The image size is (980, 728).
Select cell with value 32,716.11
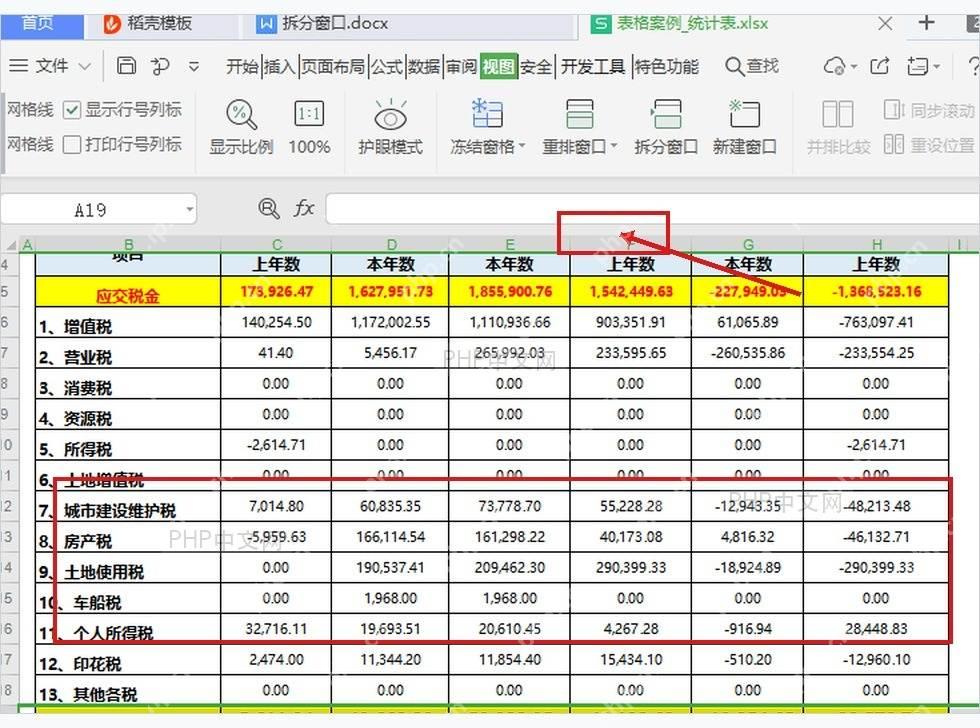pyautogui.click(x=276, y=629)
